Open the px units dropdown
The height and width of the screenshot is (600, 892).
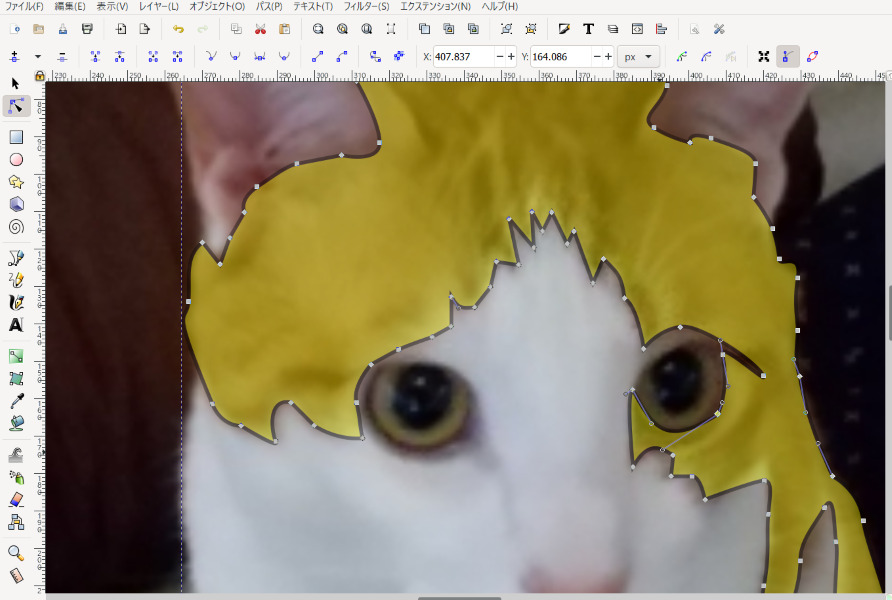[638, 57]
